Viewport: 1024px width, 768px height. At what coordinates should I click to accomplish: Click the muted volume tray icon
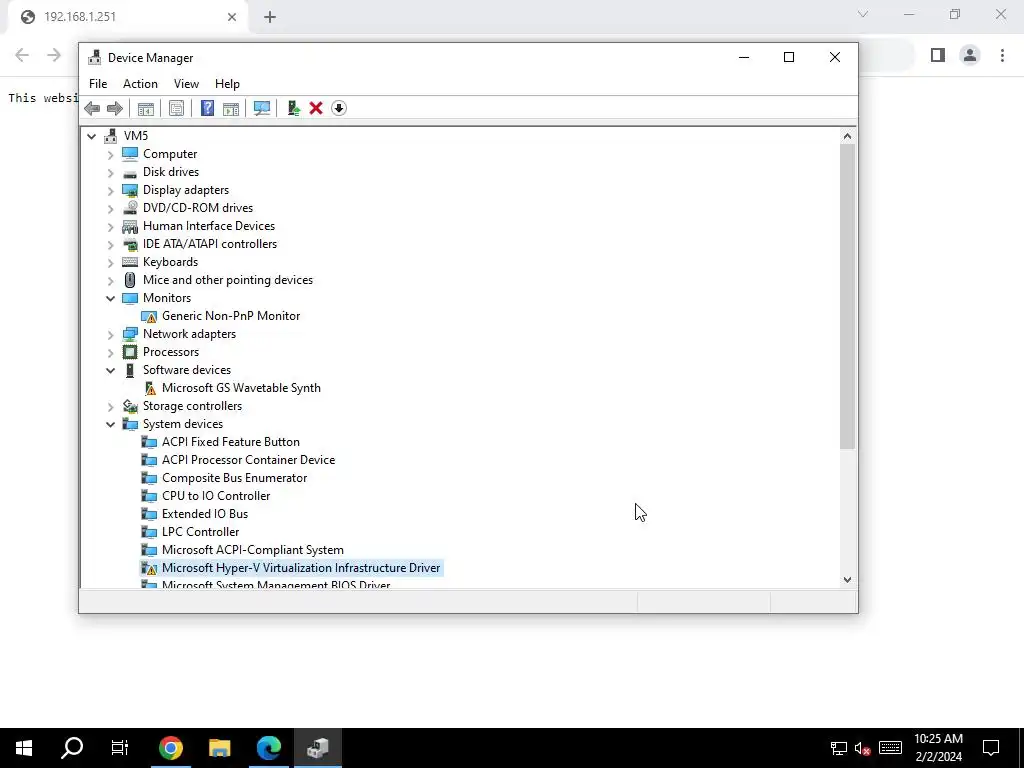[x=862, y=748]
